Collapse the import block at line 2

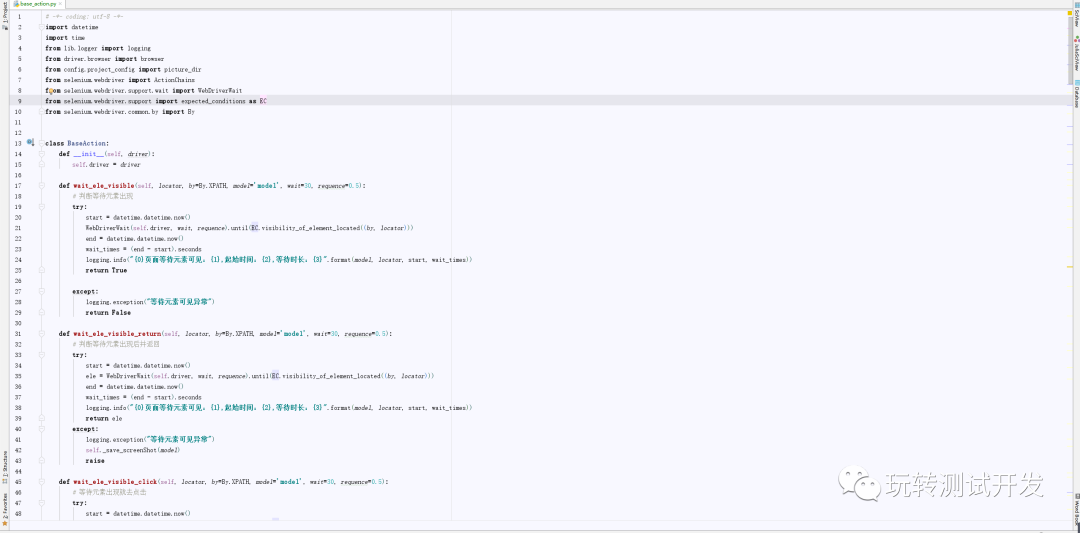click(41, 27)
